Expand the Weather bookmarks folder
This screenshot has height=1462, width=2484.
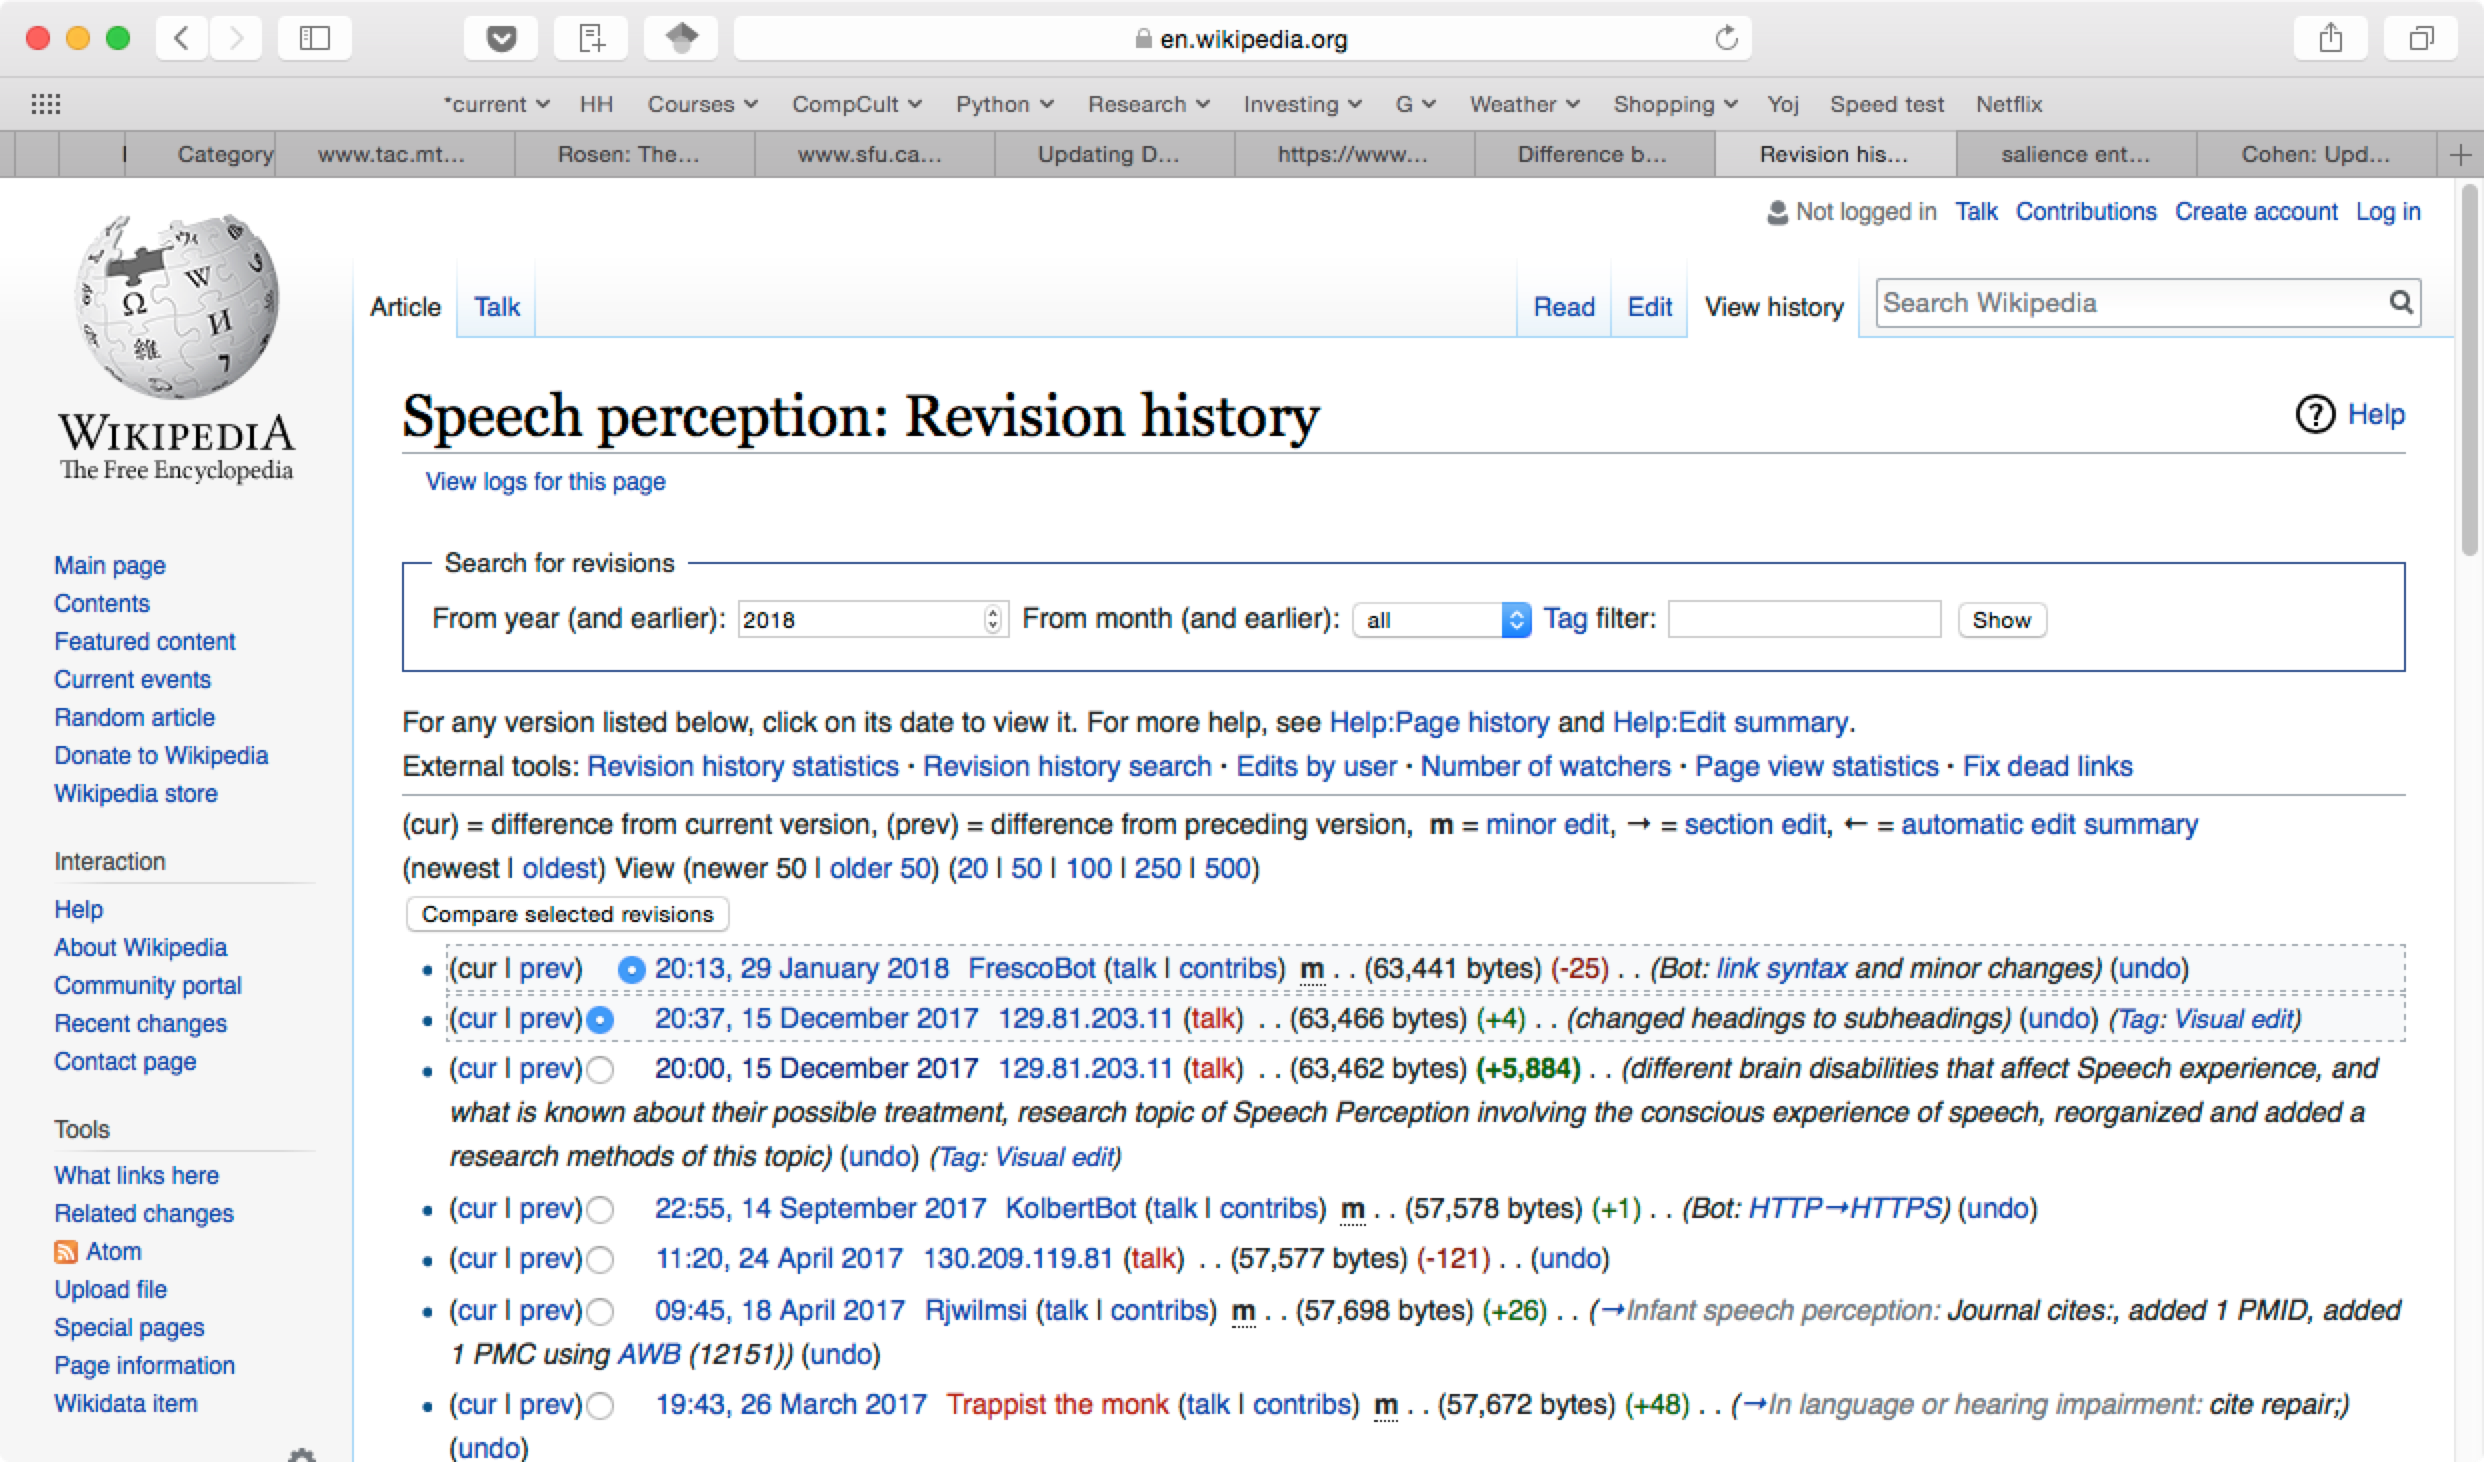pos(1524,104)
